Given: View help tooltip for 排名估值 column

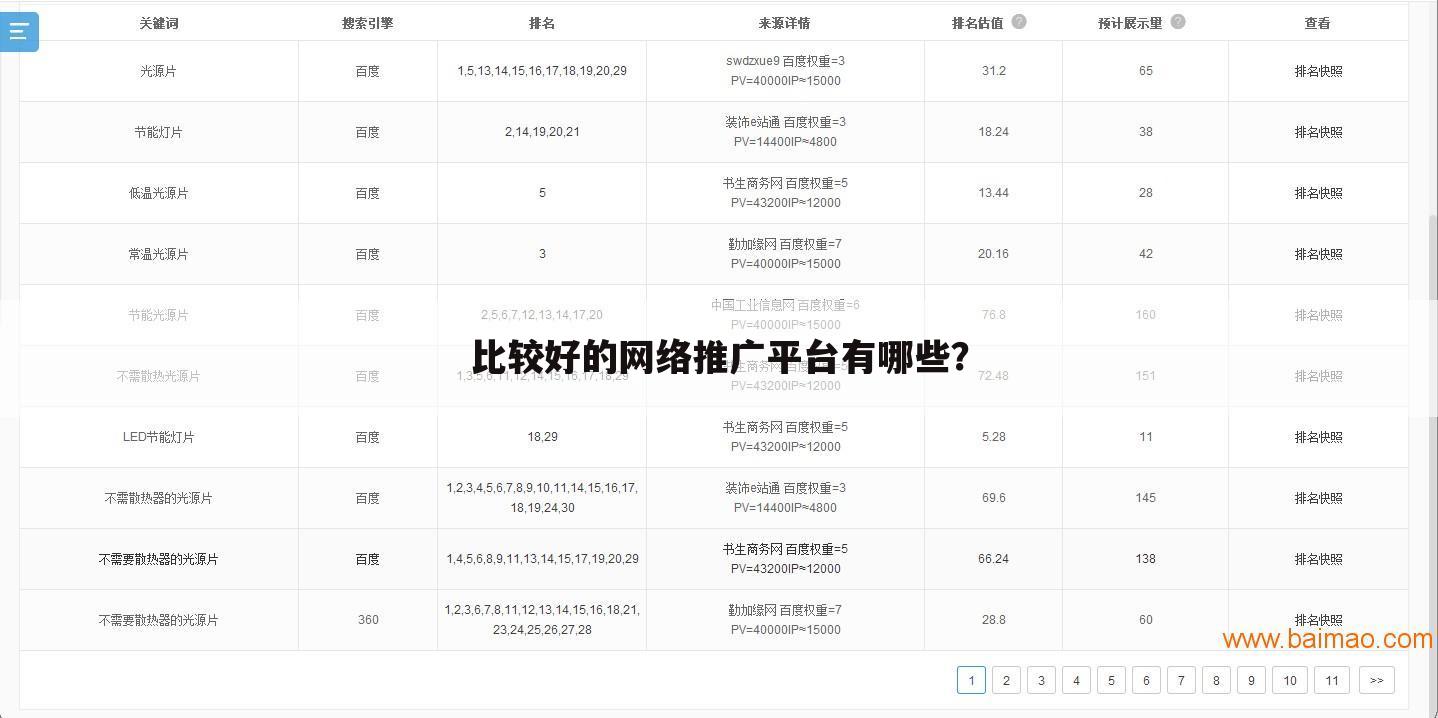Looking at the screenshot, I should (1018, 21).
